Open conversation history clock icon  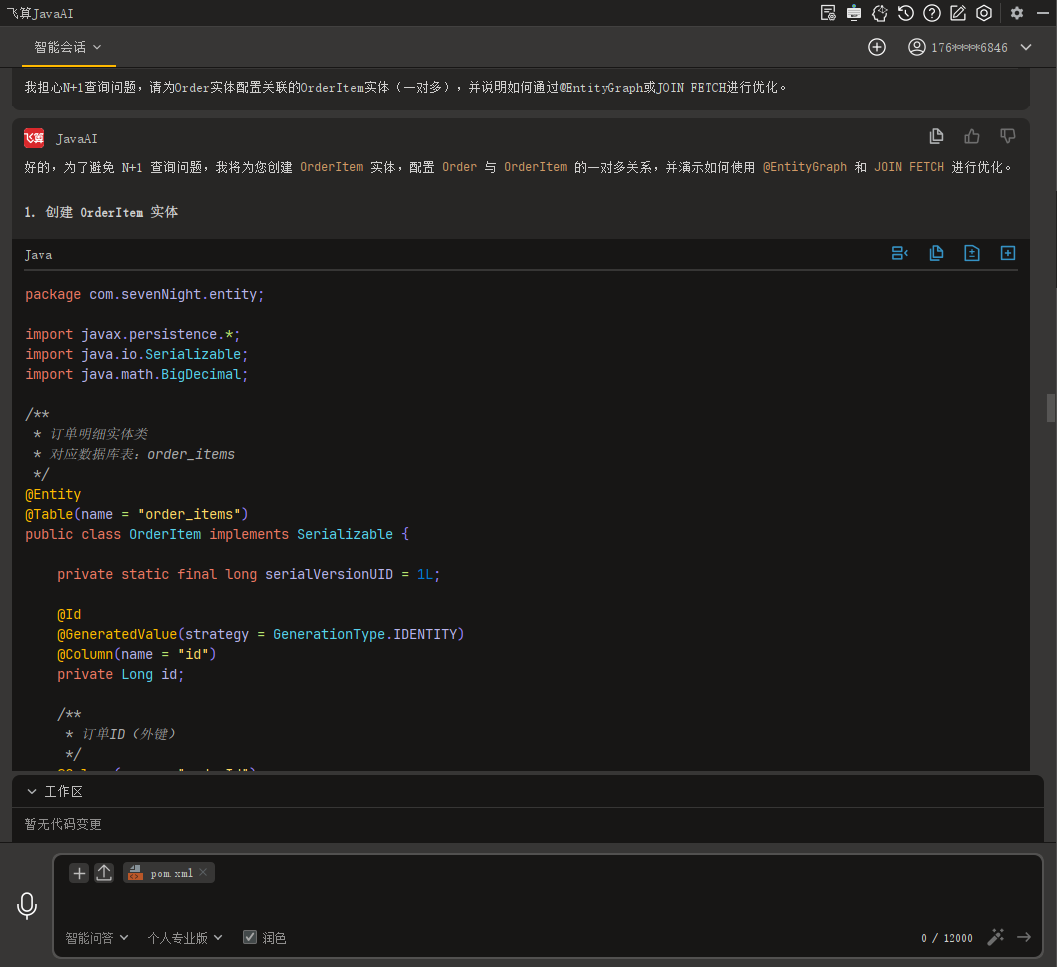pyautogui.click(x=905, y=13)
